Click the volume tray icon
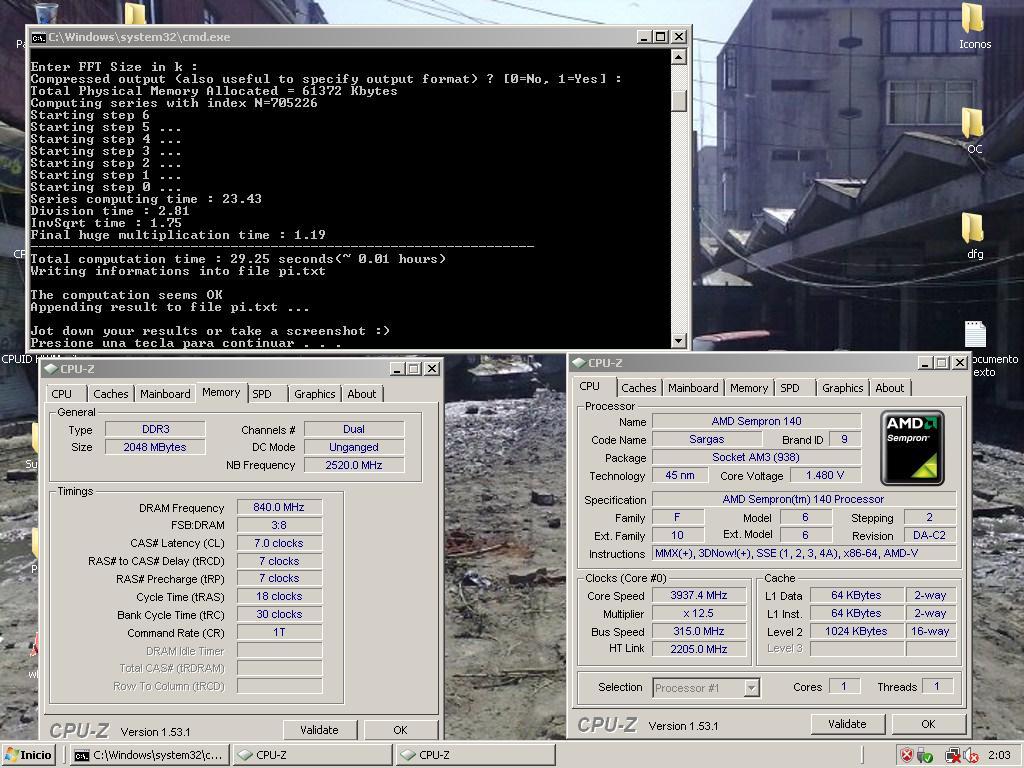Viewport: 1024px width, 768px height. [971, 755]
